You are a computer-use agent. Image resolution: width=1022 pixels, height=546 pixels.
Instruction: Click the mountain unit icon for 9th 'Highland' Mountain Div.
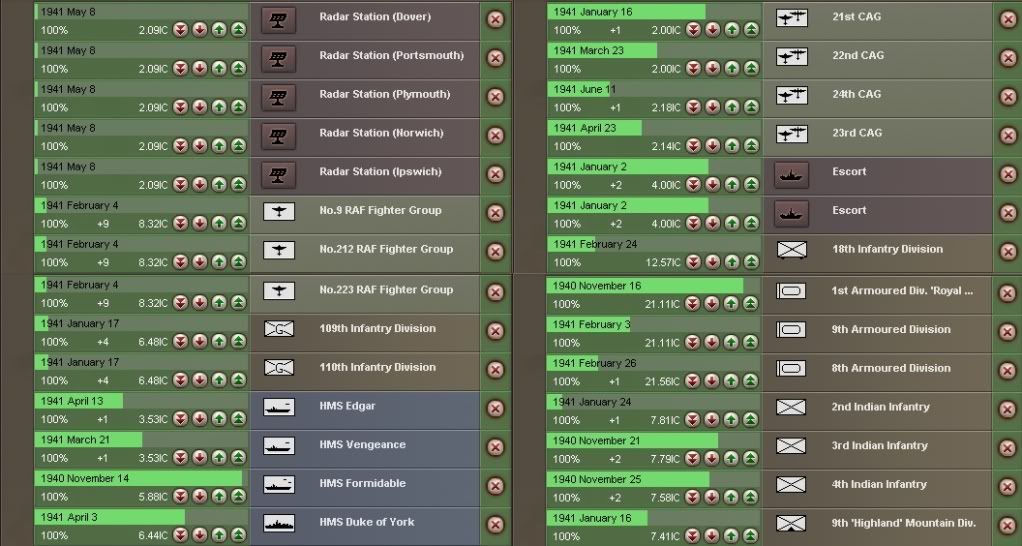pos(791,524)
